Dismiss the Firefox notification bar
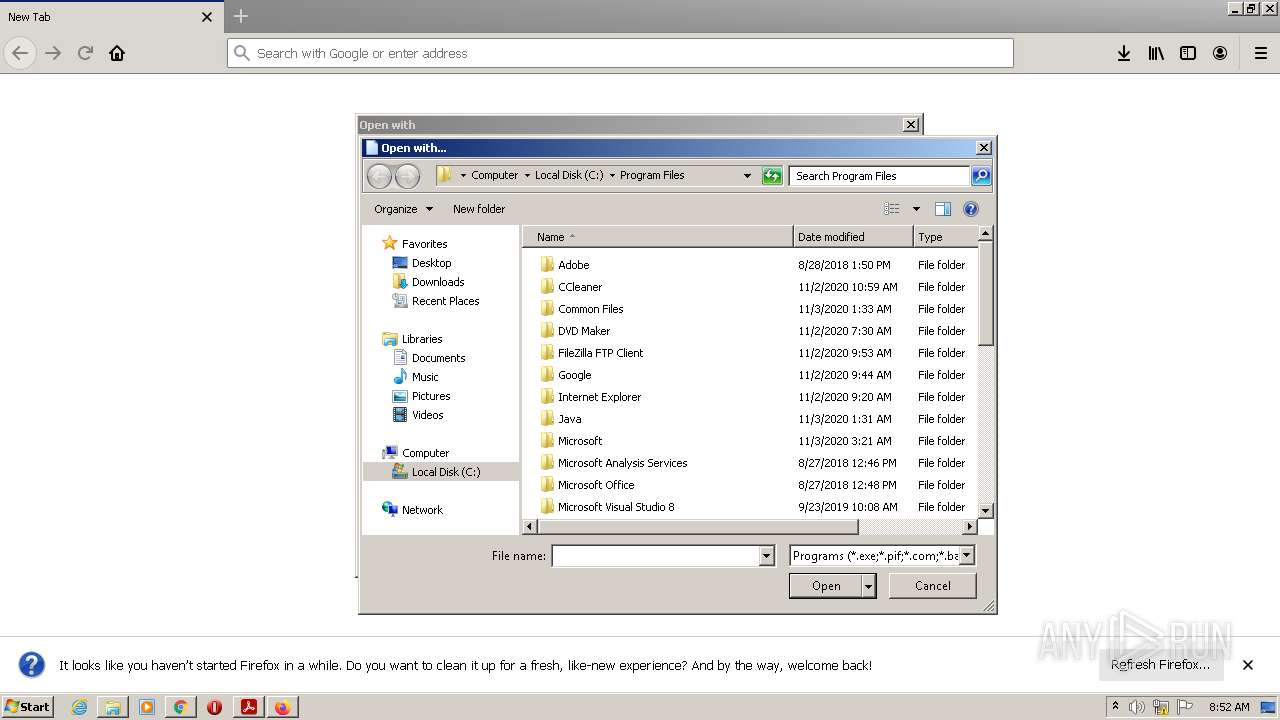This screenshot has height=720, width=1280. [x=1248, y=665]
